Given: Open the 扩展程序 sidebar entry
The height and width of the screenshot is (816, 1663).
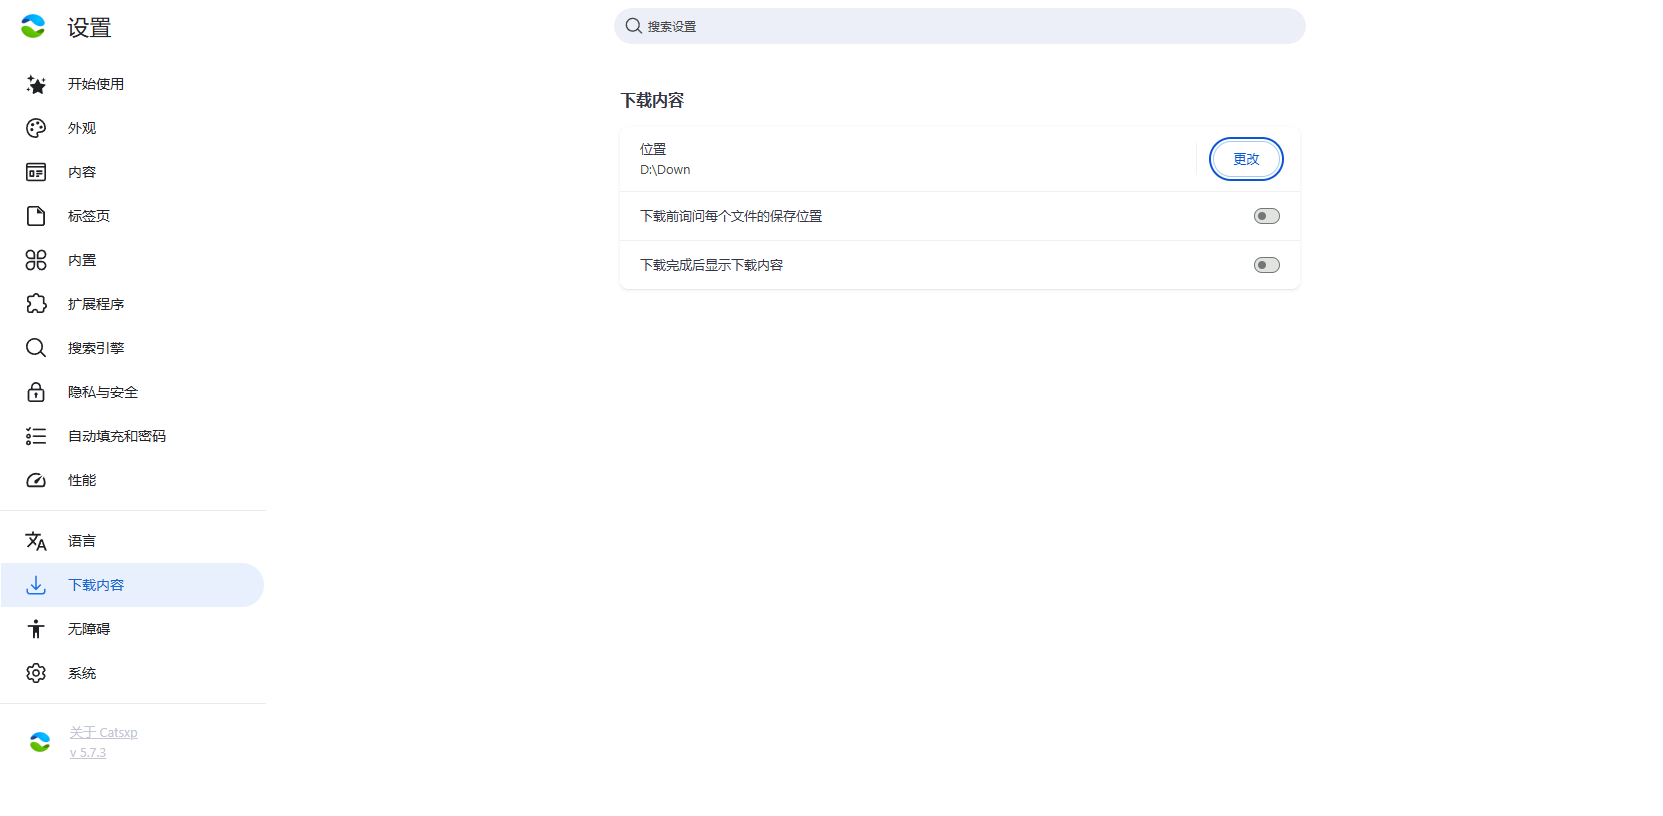Looking at the screenshot, I should pos(132,304).
